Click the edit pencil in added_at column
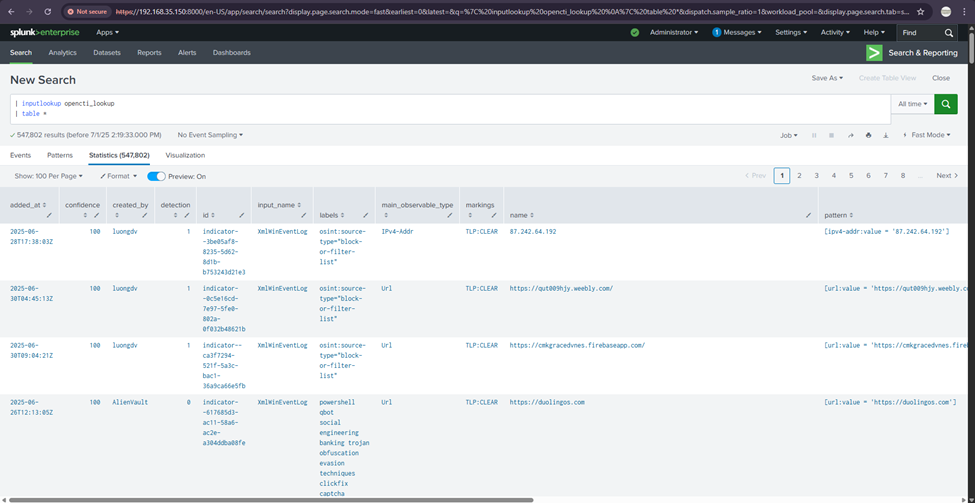The height and width of the screenshot is (503, 975). (51, 214)
